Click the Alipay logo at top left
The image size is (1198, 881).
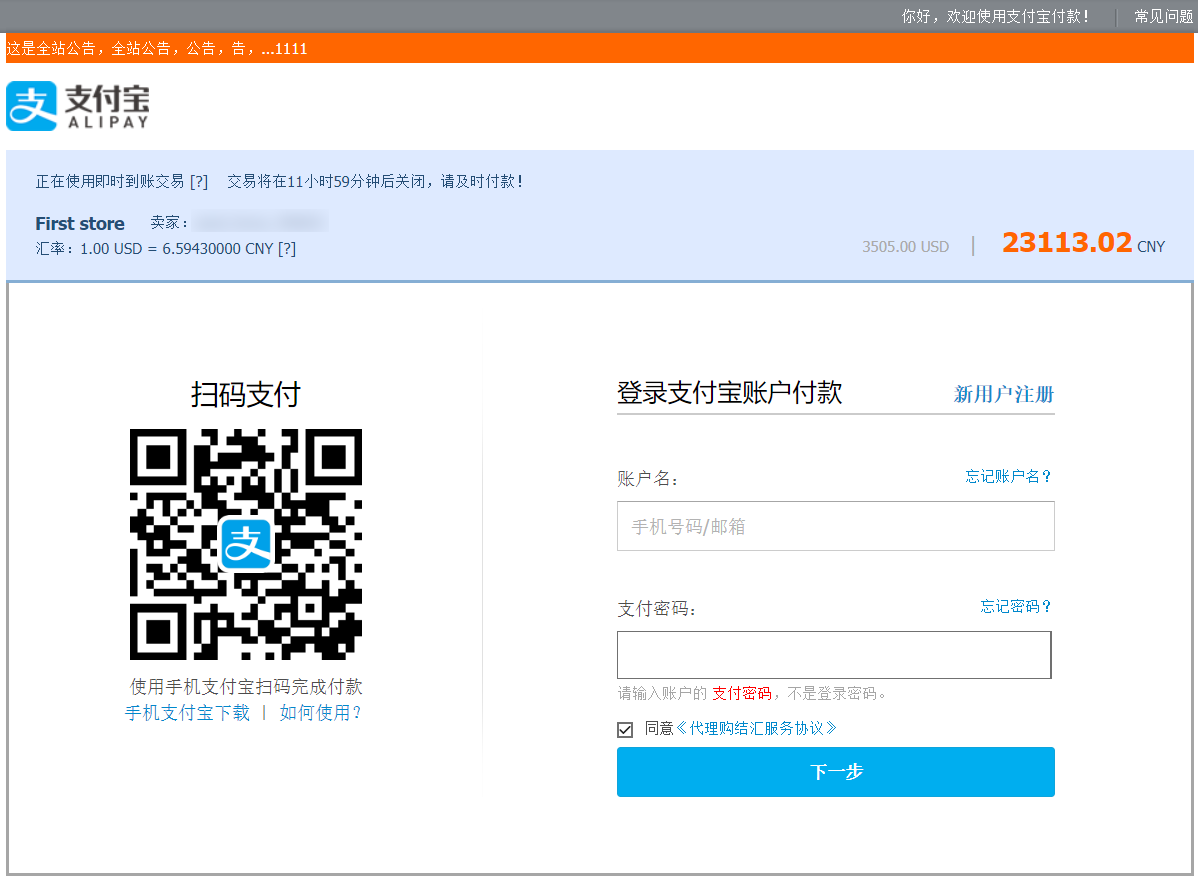(x=78, y=106)
